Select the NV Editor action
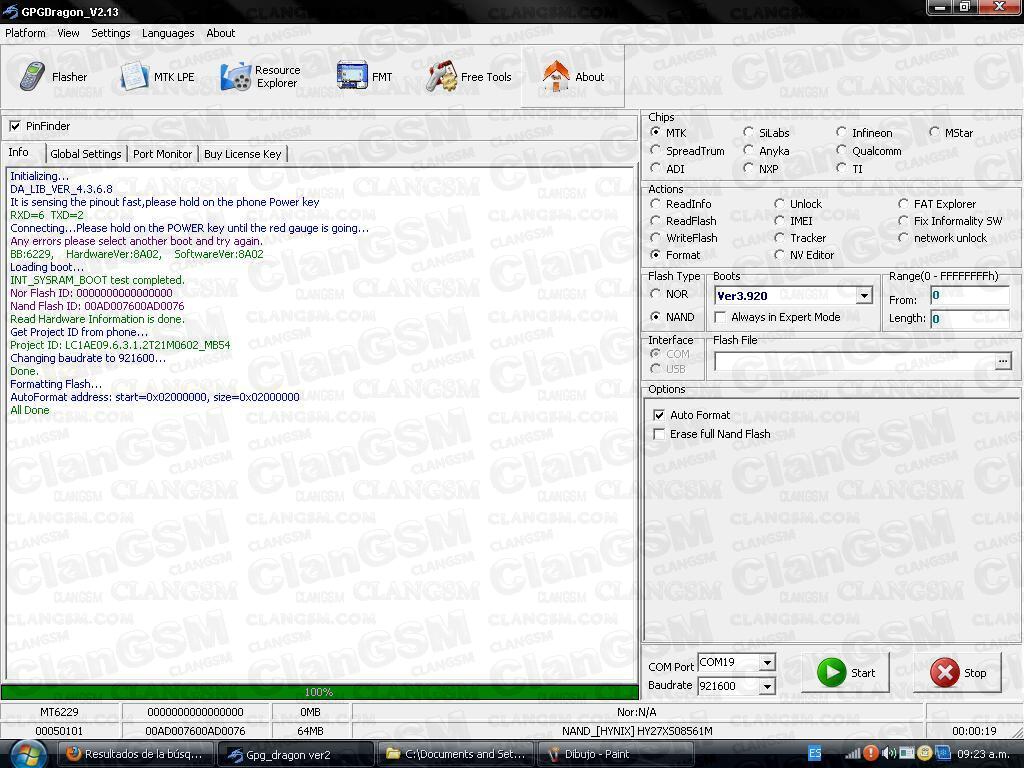 point(779,255)
